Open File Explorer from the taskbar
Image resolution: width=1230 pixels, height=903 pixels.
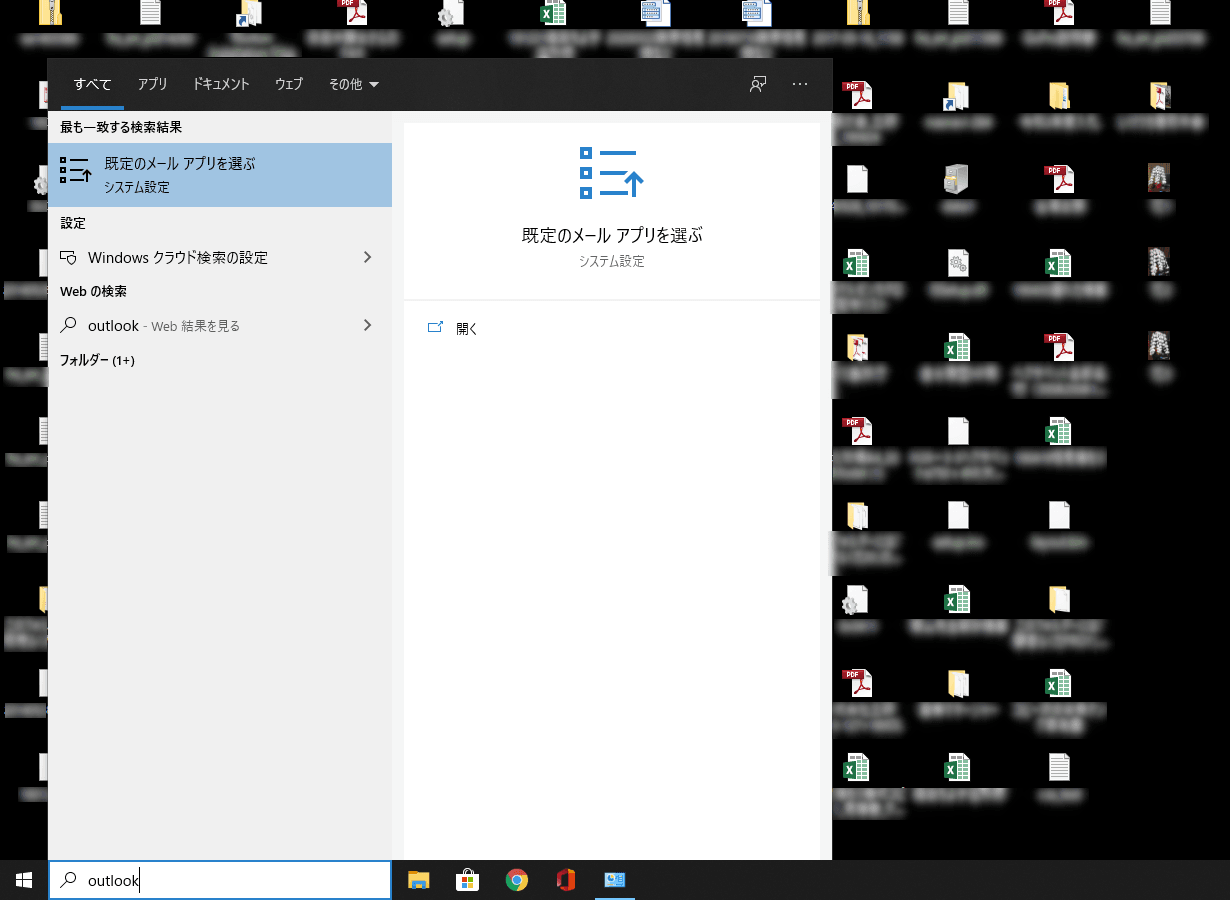418,881
